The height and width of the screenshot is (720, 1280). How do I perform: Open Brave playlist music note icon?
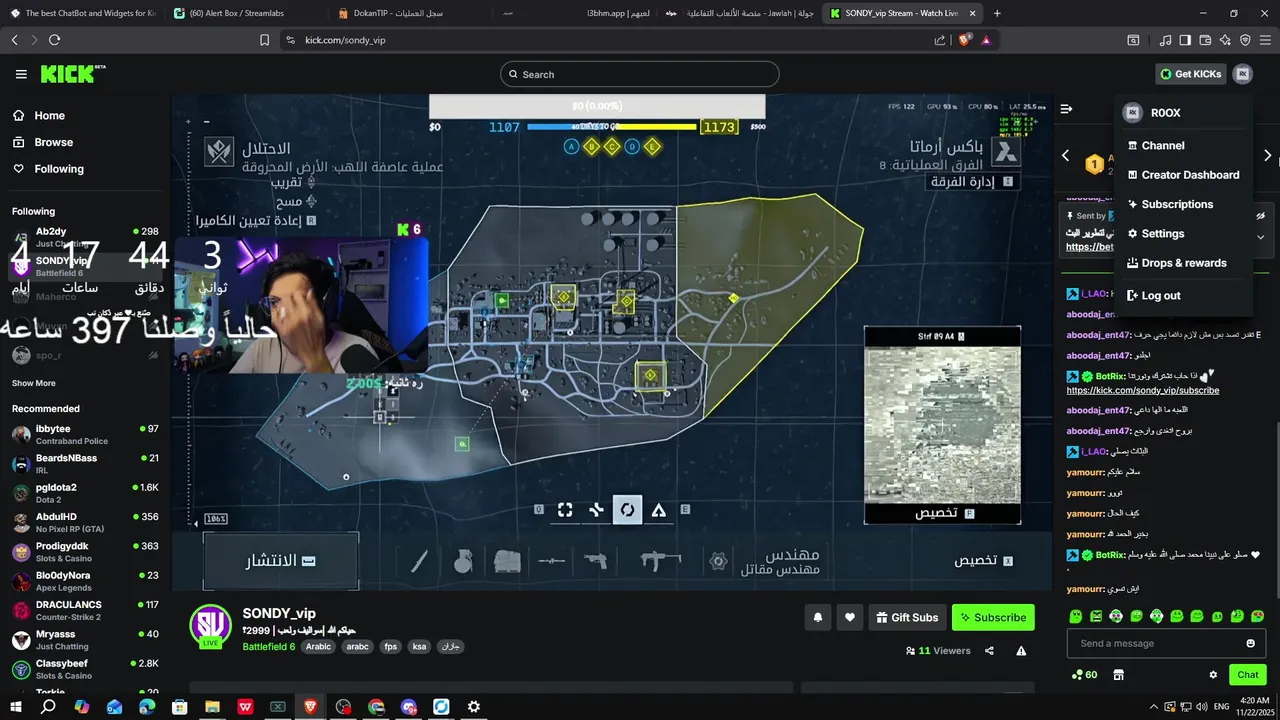1165,40
